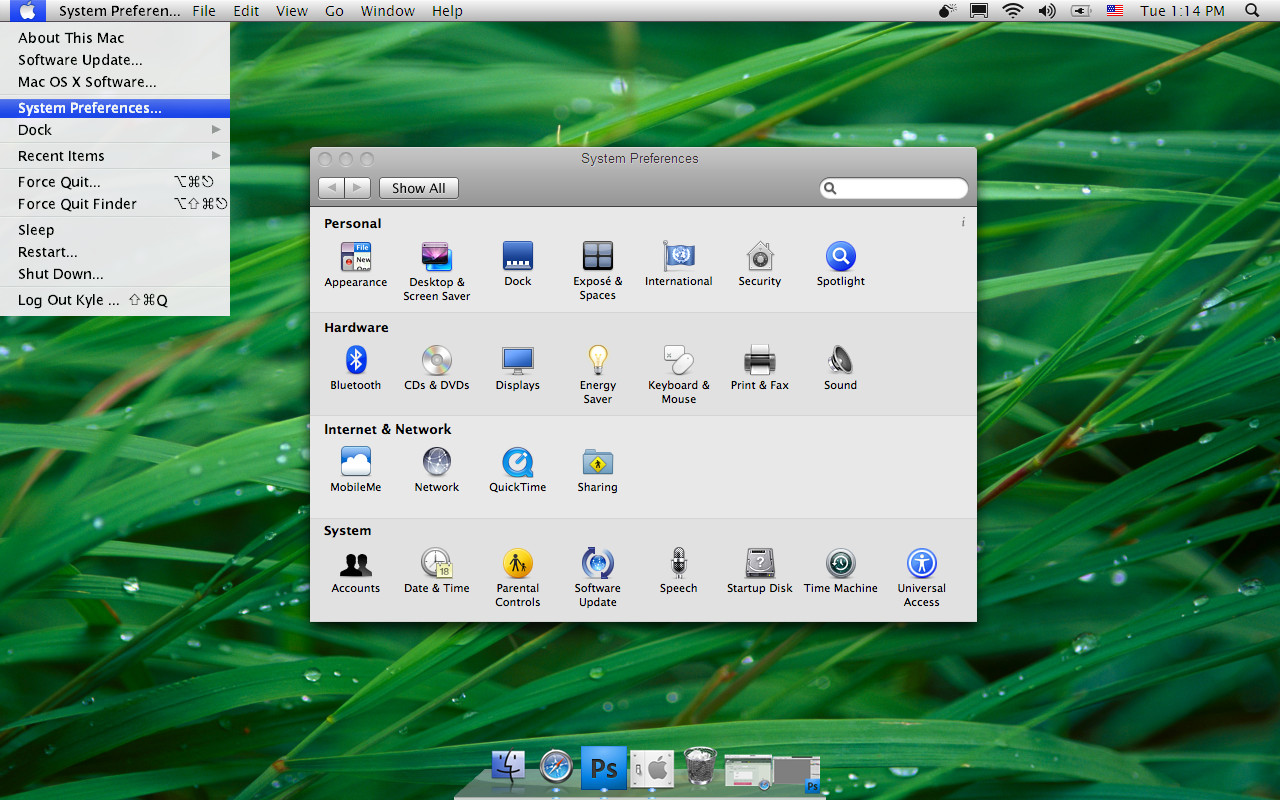Open the Spotlight preference pane
1280x800 pixels.
(840, 257)
